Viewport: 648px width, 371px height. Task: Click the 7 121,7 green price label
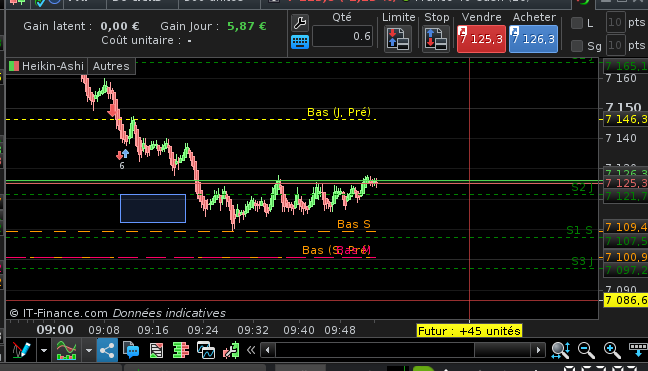pyautogui.click(x=626, y=196)
